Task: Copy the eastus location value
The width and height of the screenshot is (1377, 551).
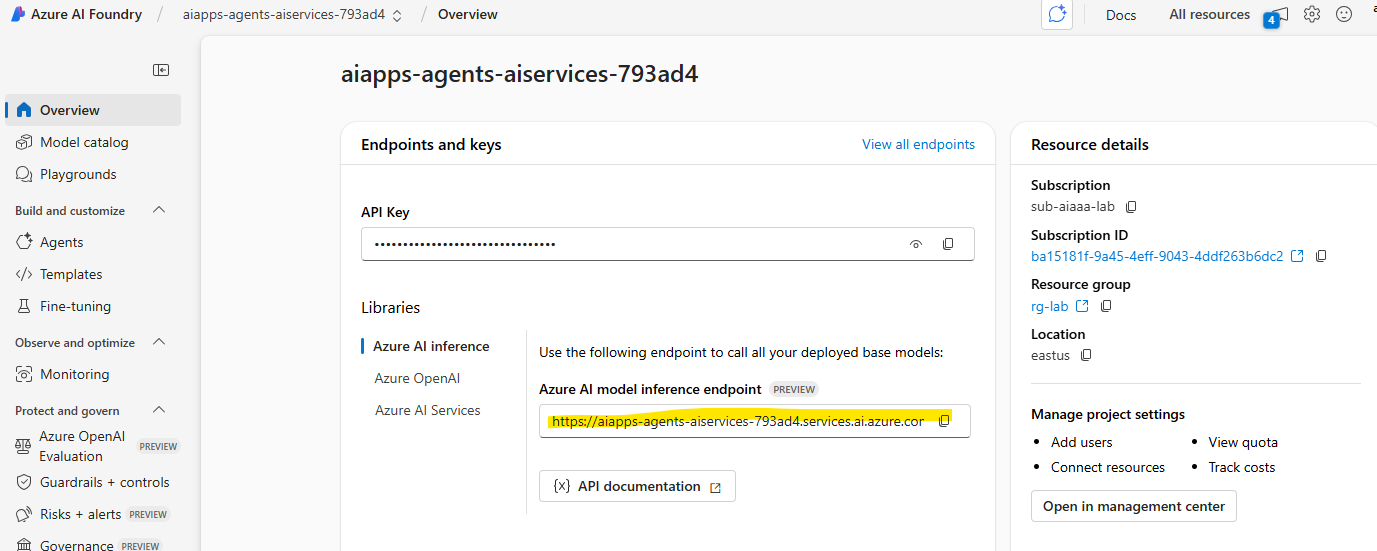Action: (1086, 355)
